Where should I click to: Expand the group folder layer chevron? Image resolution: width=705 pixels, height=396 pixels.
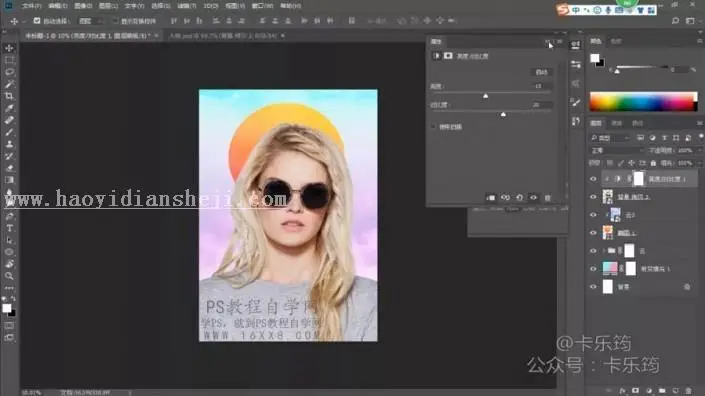[603, 251]
